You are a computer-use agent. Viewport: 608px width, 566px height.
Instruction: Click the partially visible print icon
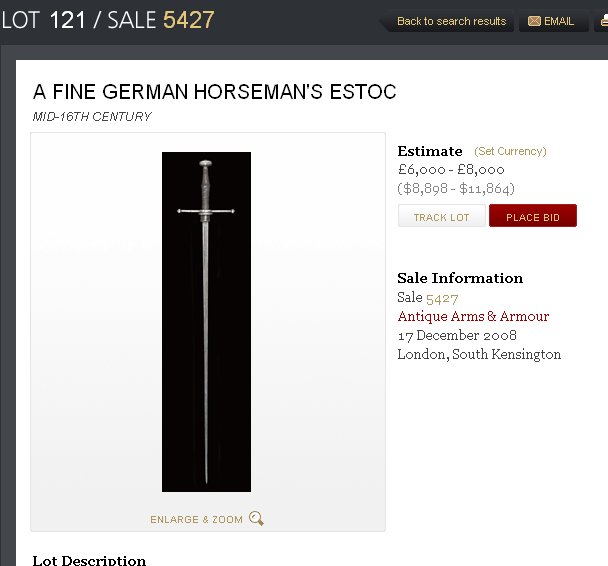pos(604,21)
